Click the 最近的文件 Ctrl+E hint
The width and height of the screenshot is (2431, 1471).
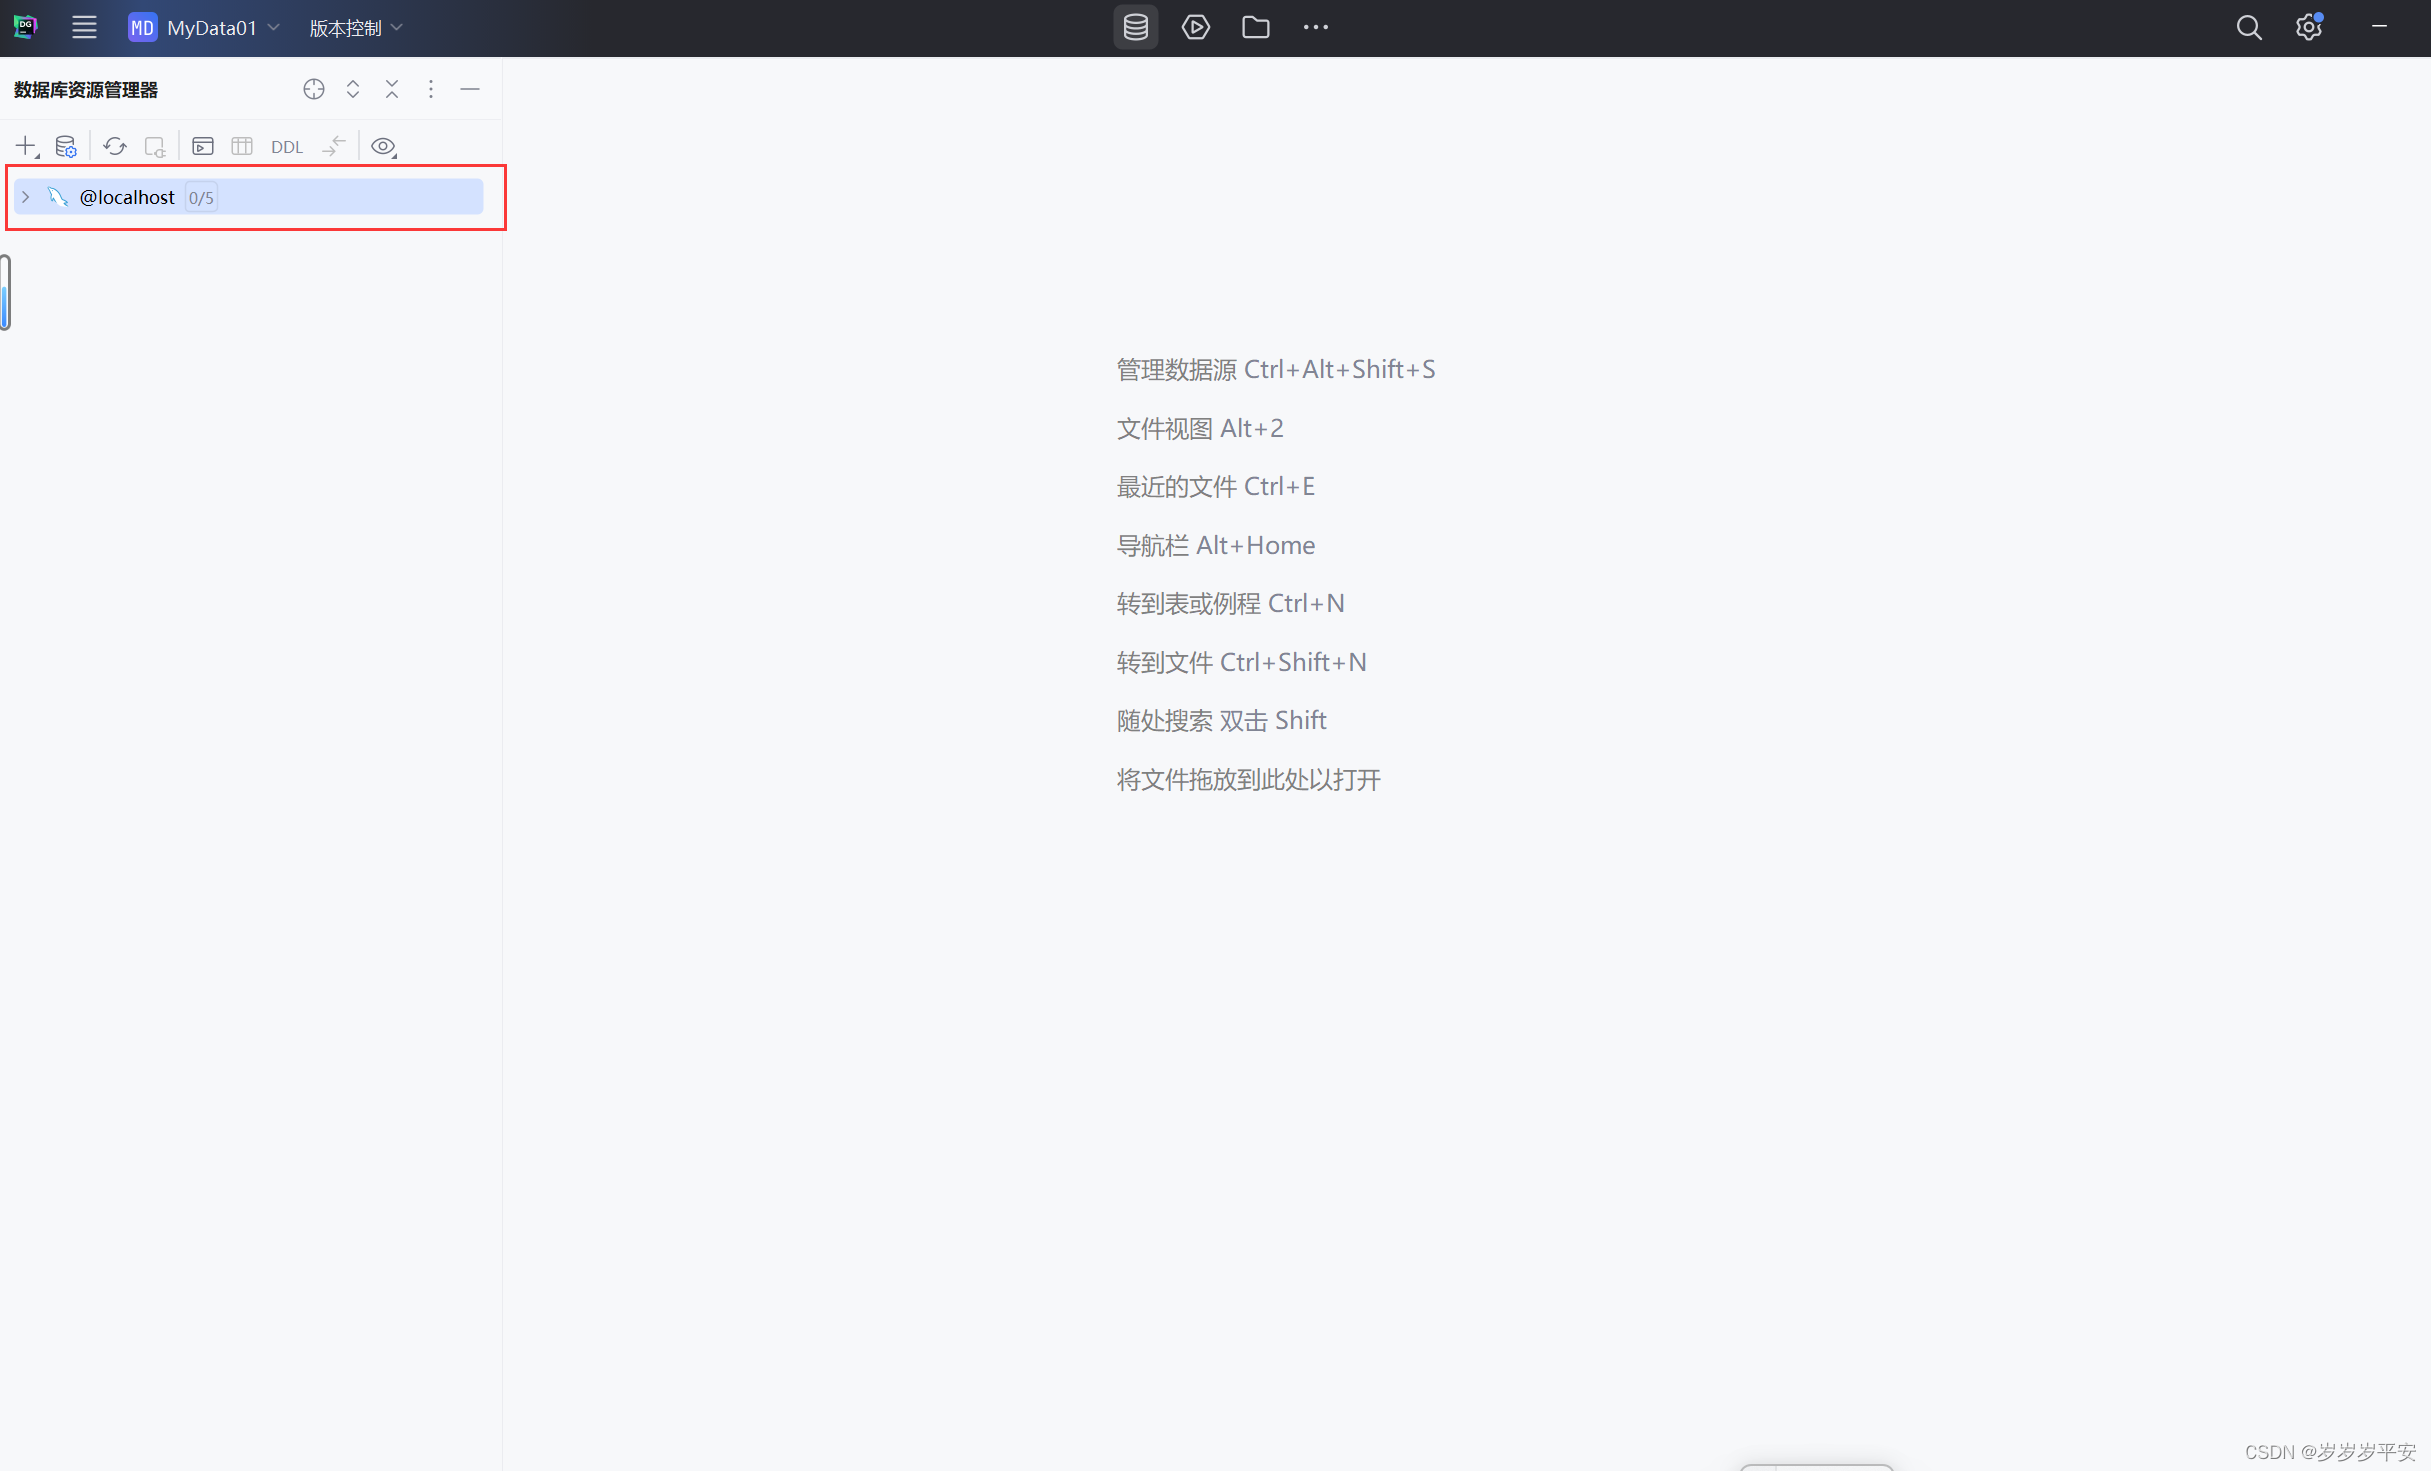[x=1216, y=486]
